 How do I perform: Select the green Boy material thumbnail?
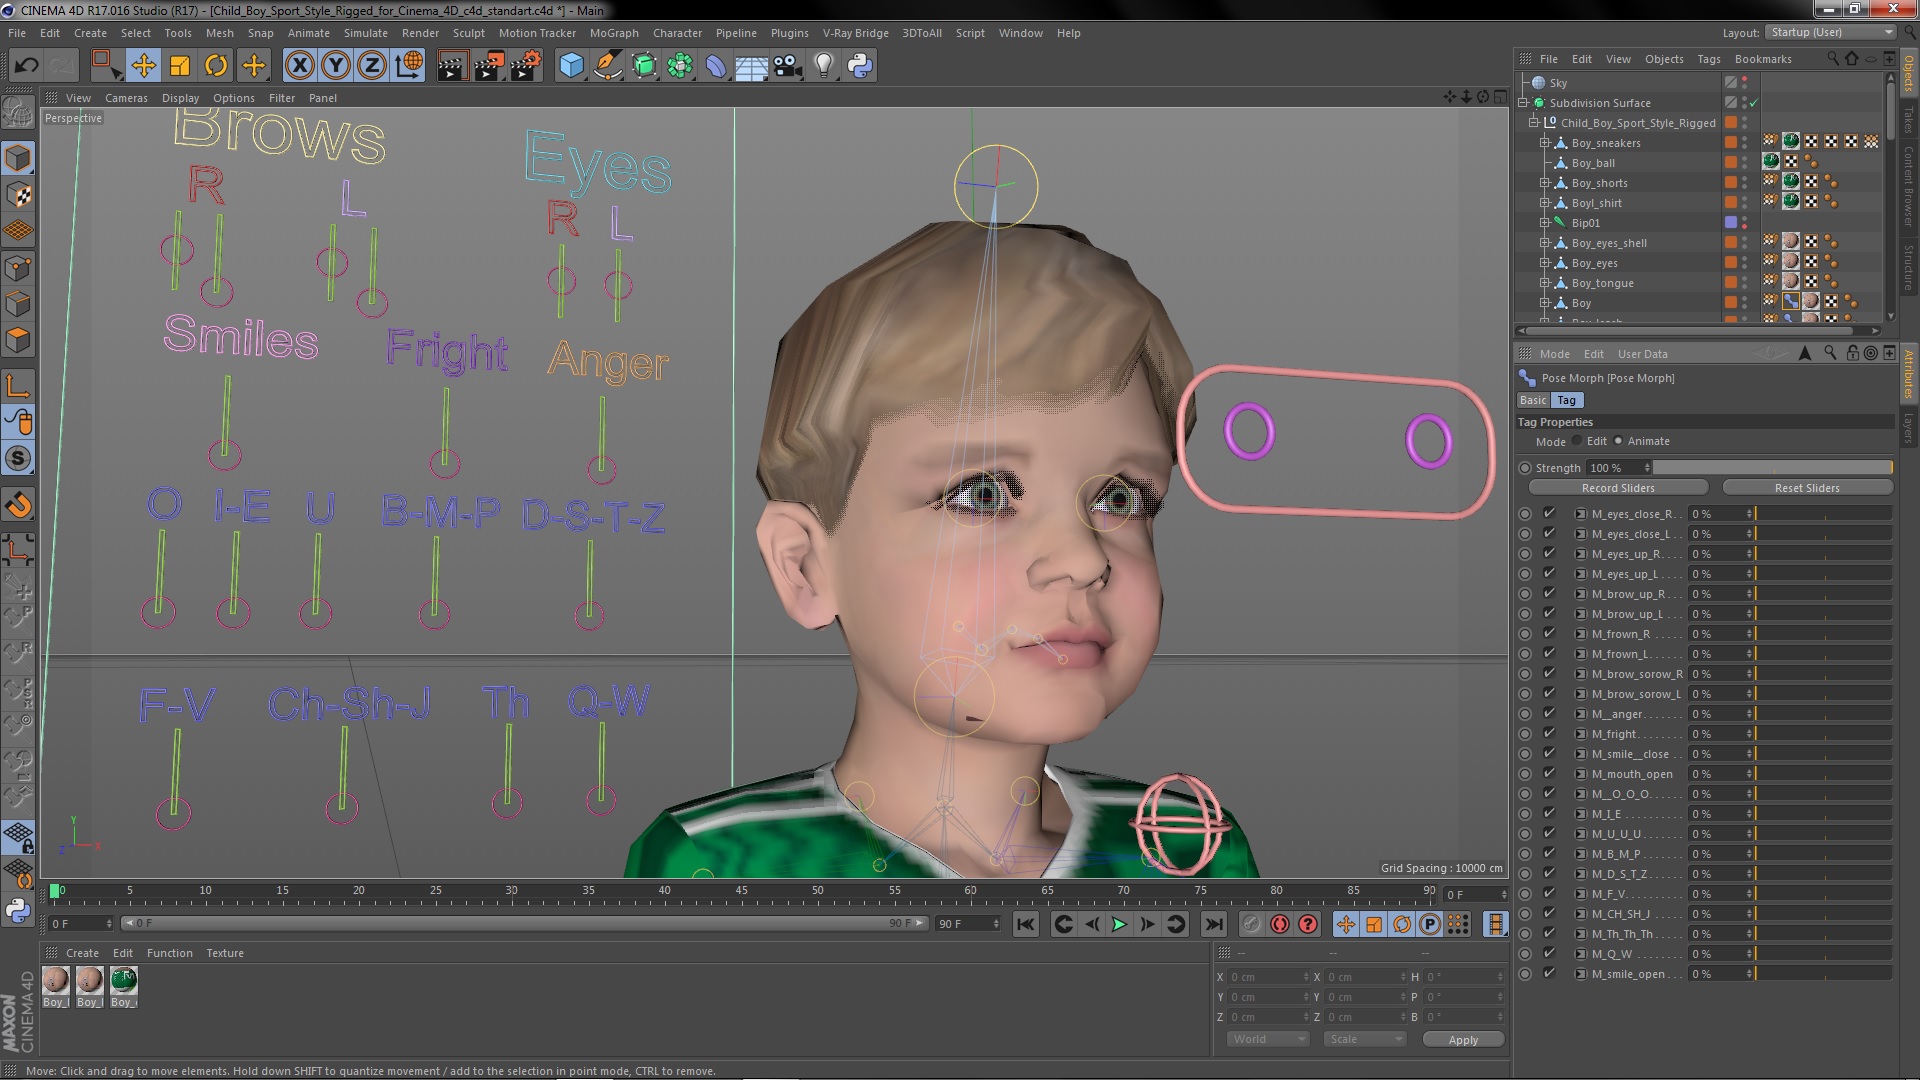(x=124, y=980)
